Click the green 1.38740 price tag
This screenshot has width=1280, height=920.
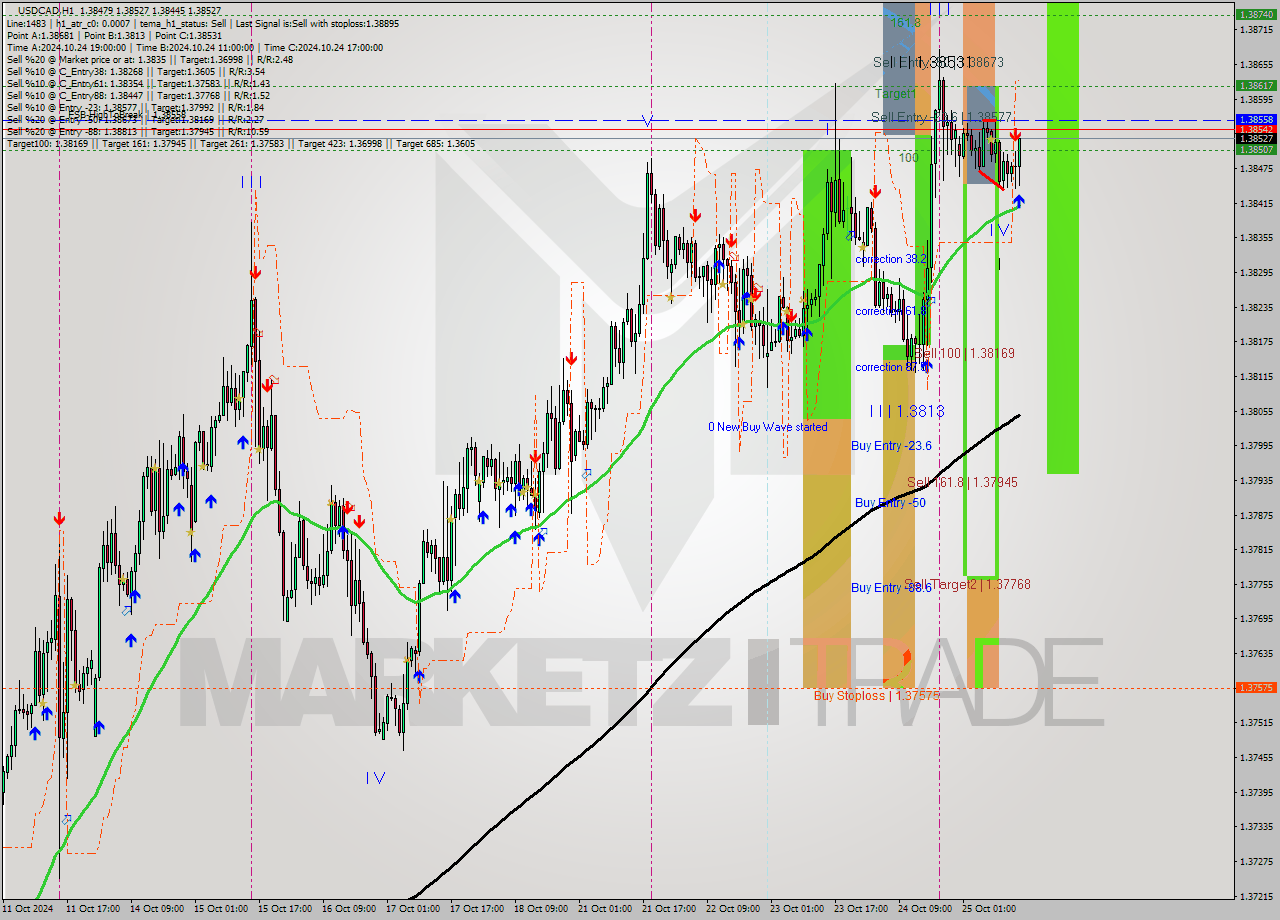point(1254,15)
